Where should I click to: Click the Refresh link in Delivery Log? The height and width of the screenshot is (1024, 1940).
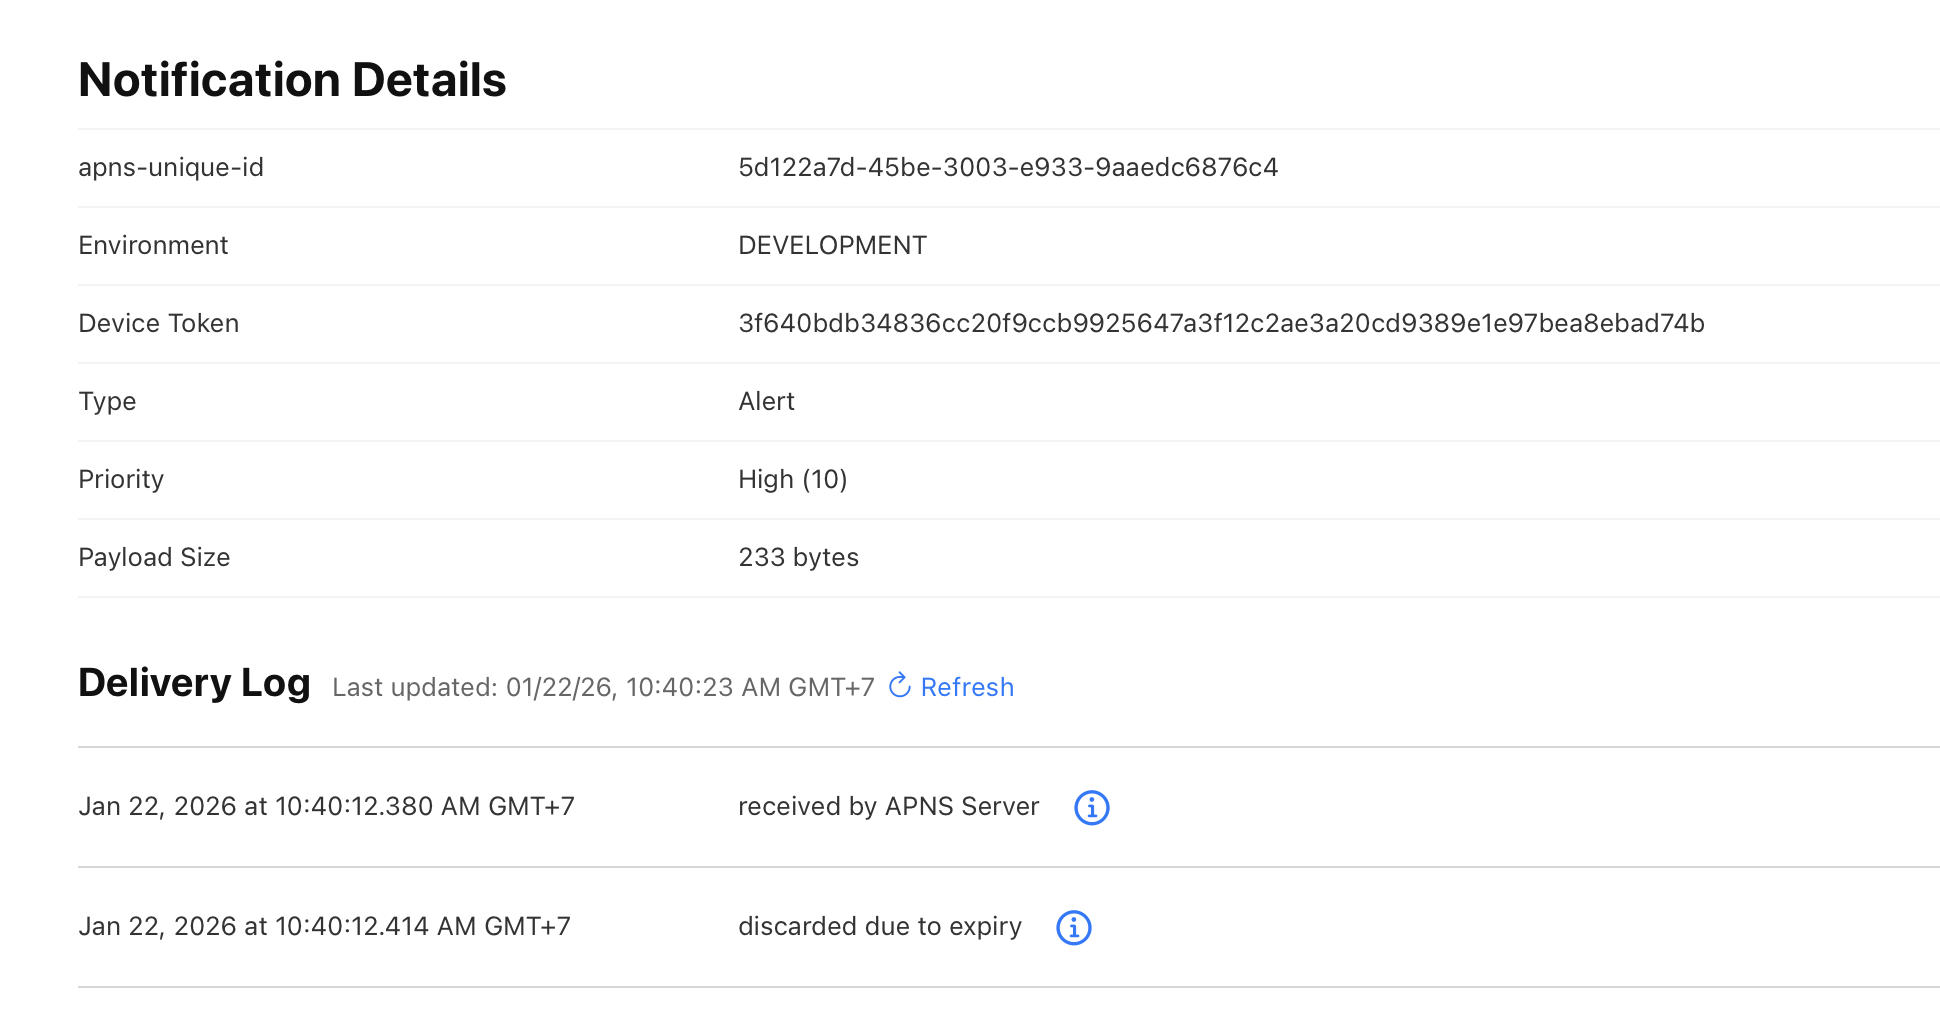tap(966, 687)
